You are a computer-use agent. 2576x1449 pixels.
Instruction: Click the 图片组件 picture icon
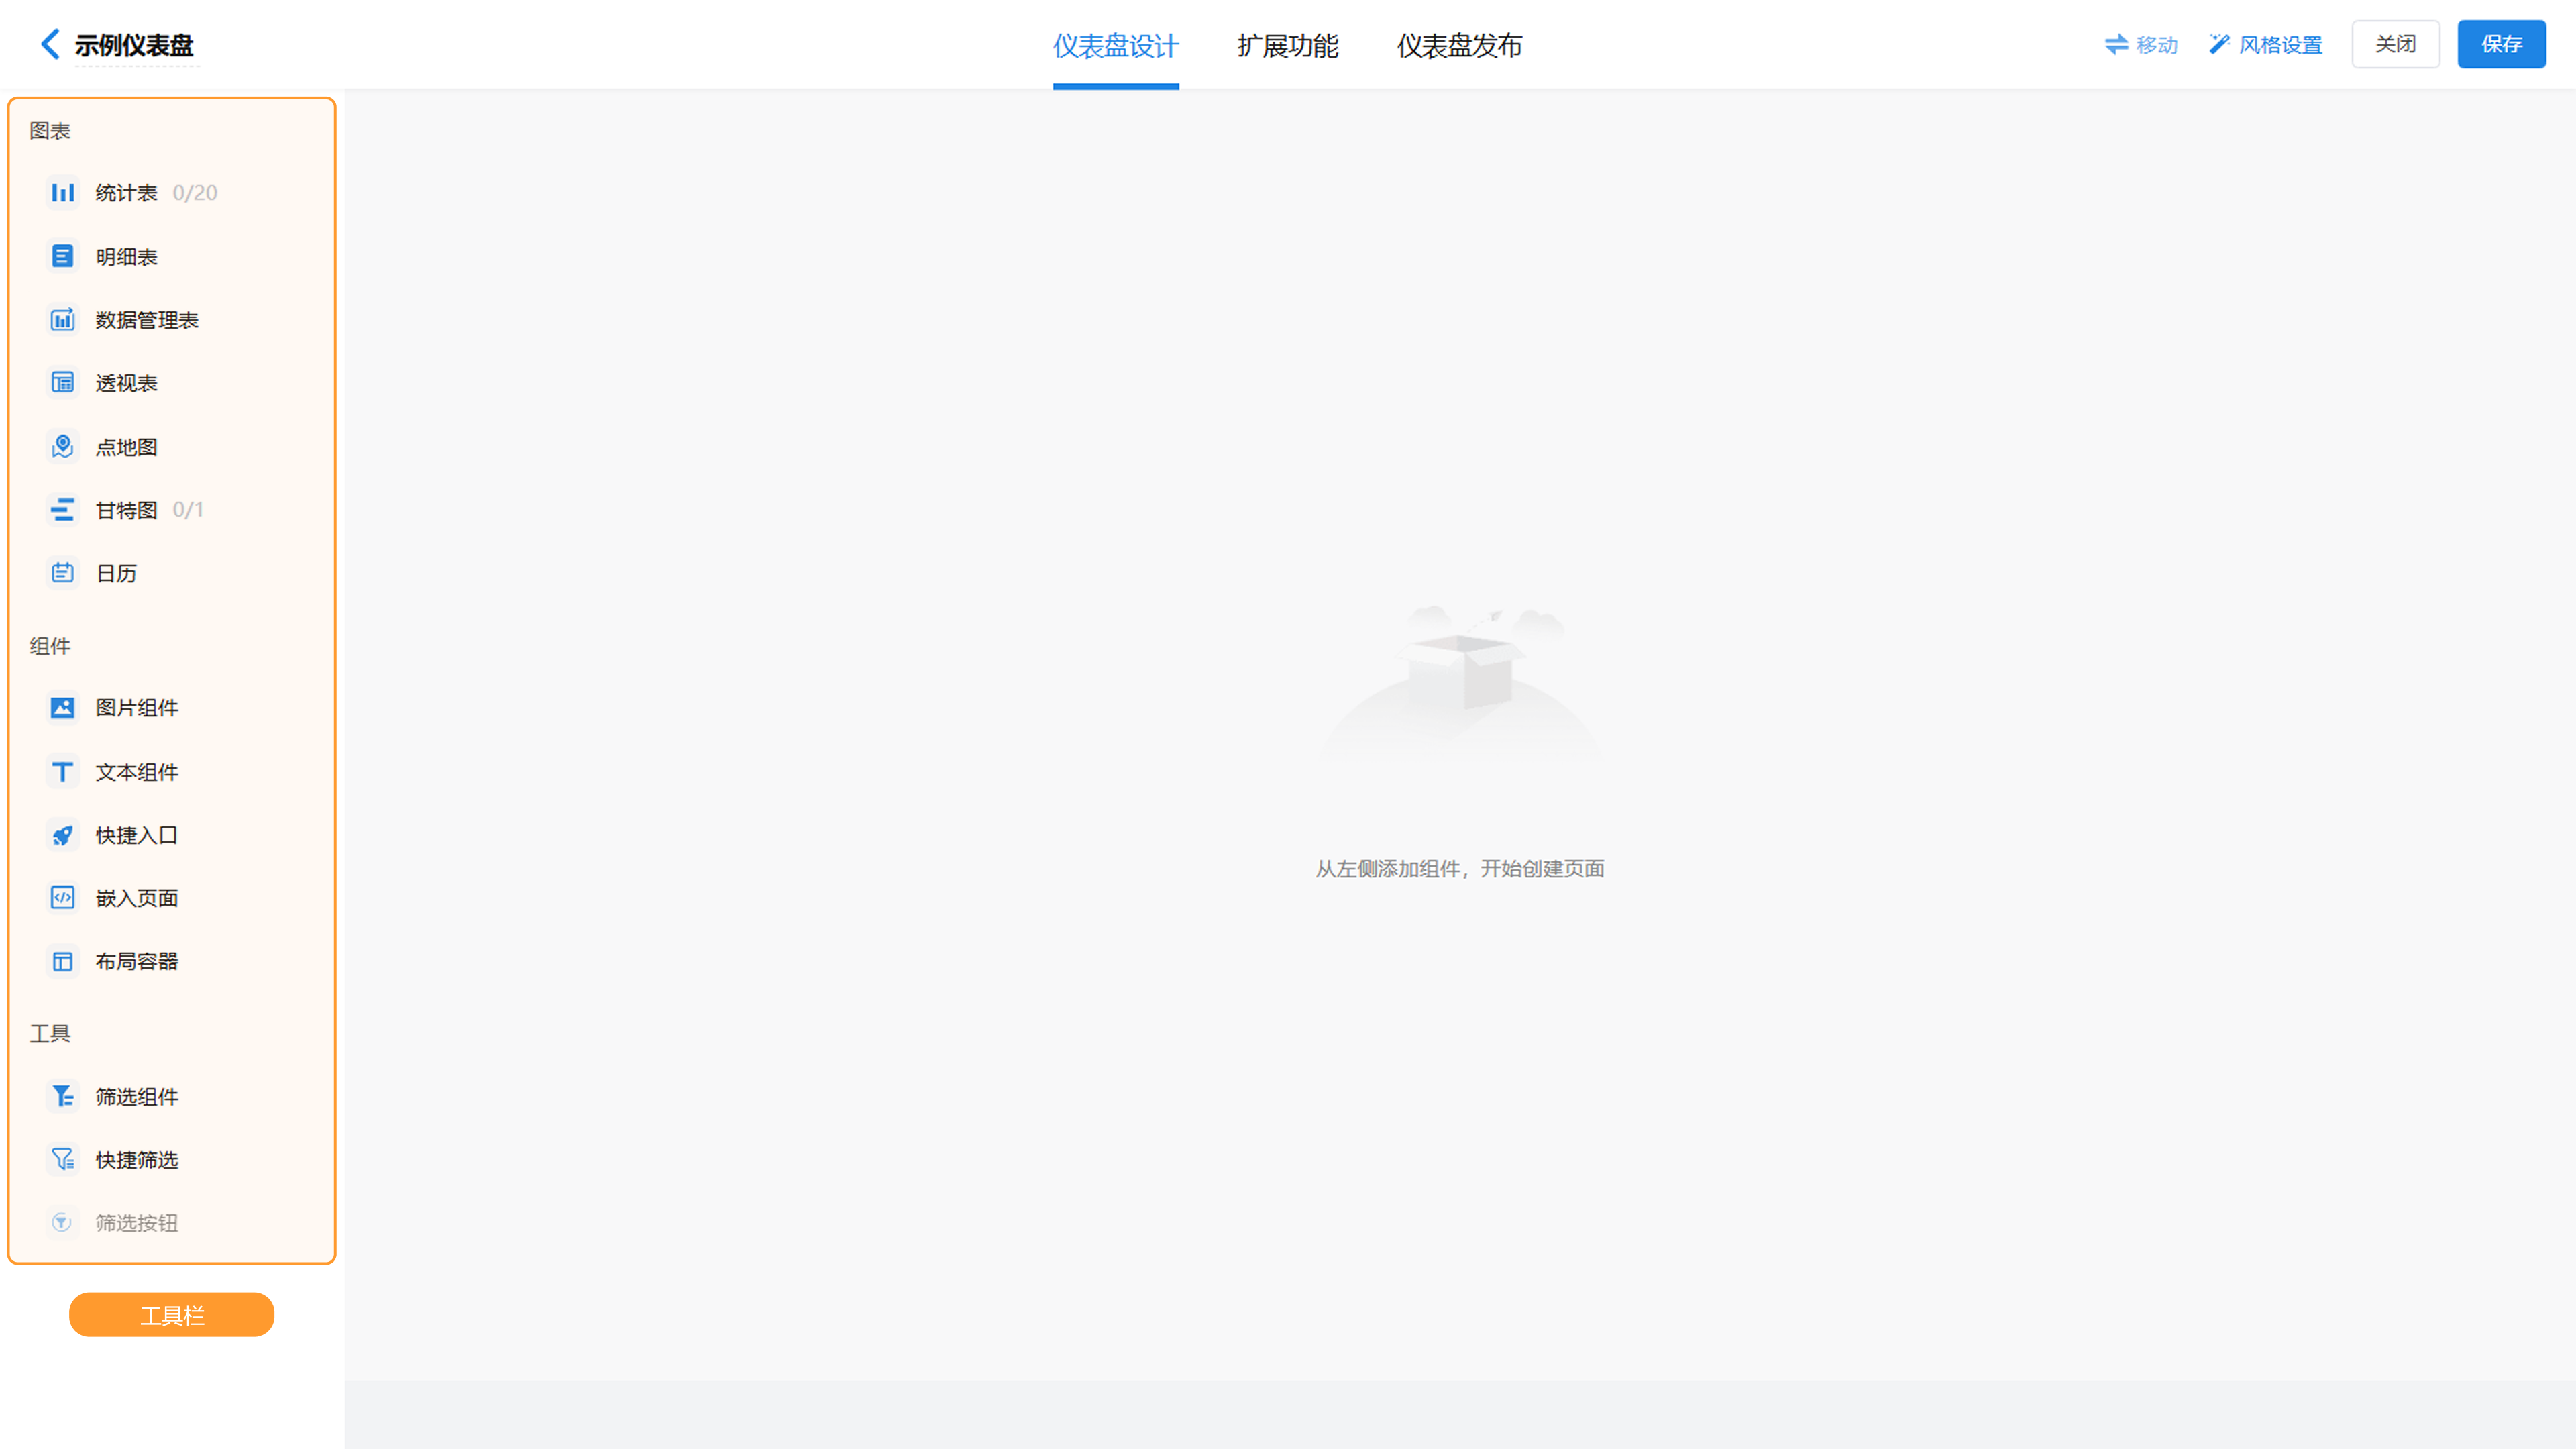62,707
